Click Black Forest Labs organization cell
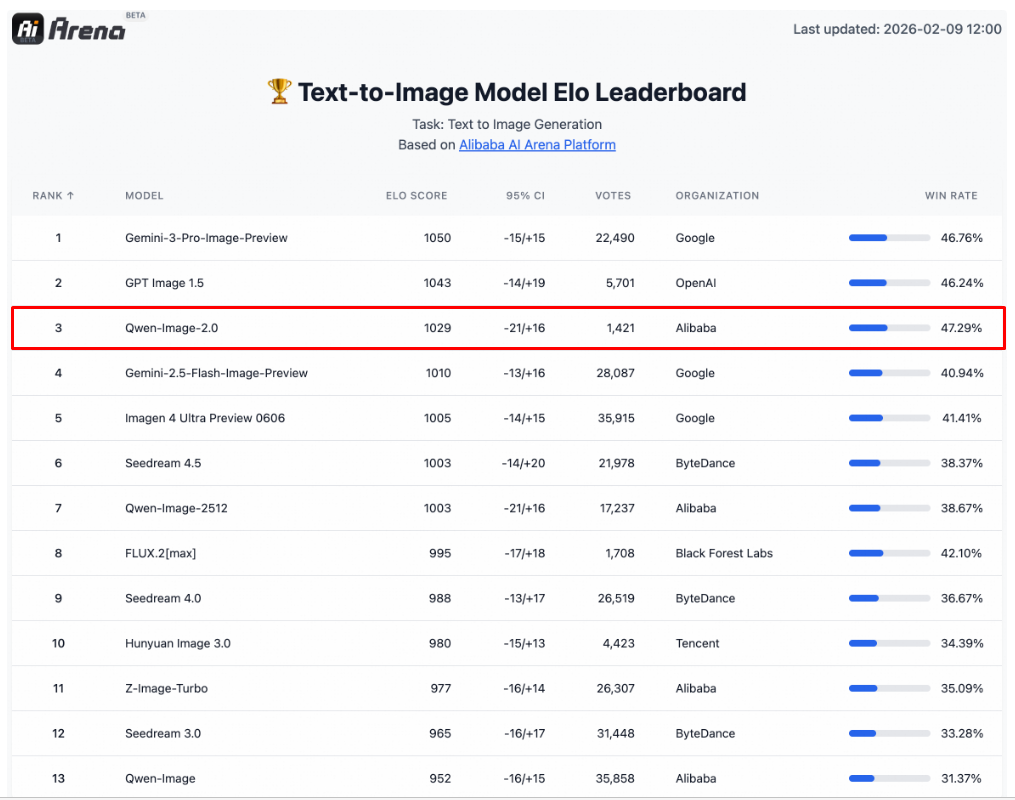The width and height of the screenshot is (1015, 800). [x=724, y=553]
